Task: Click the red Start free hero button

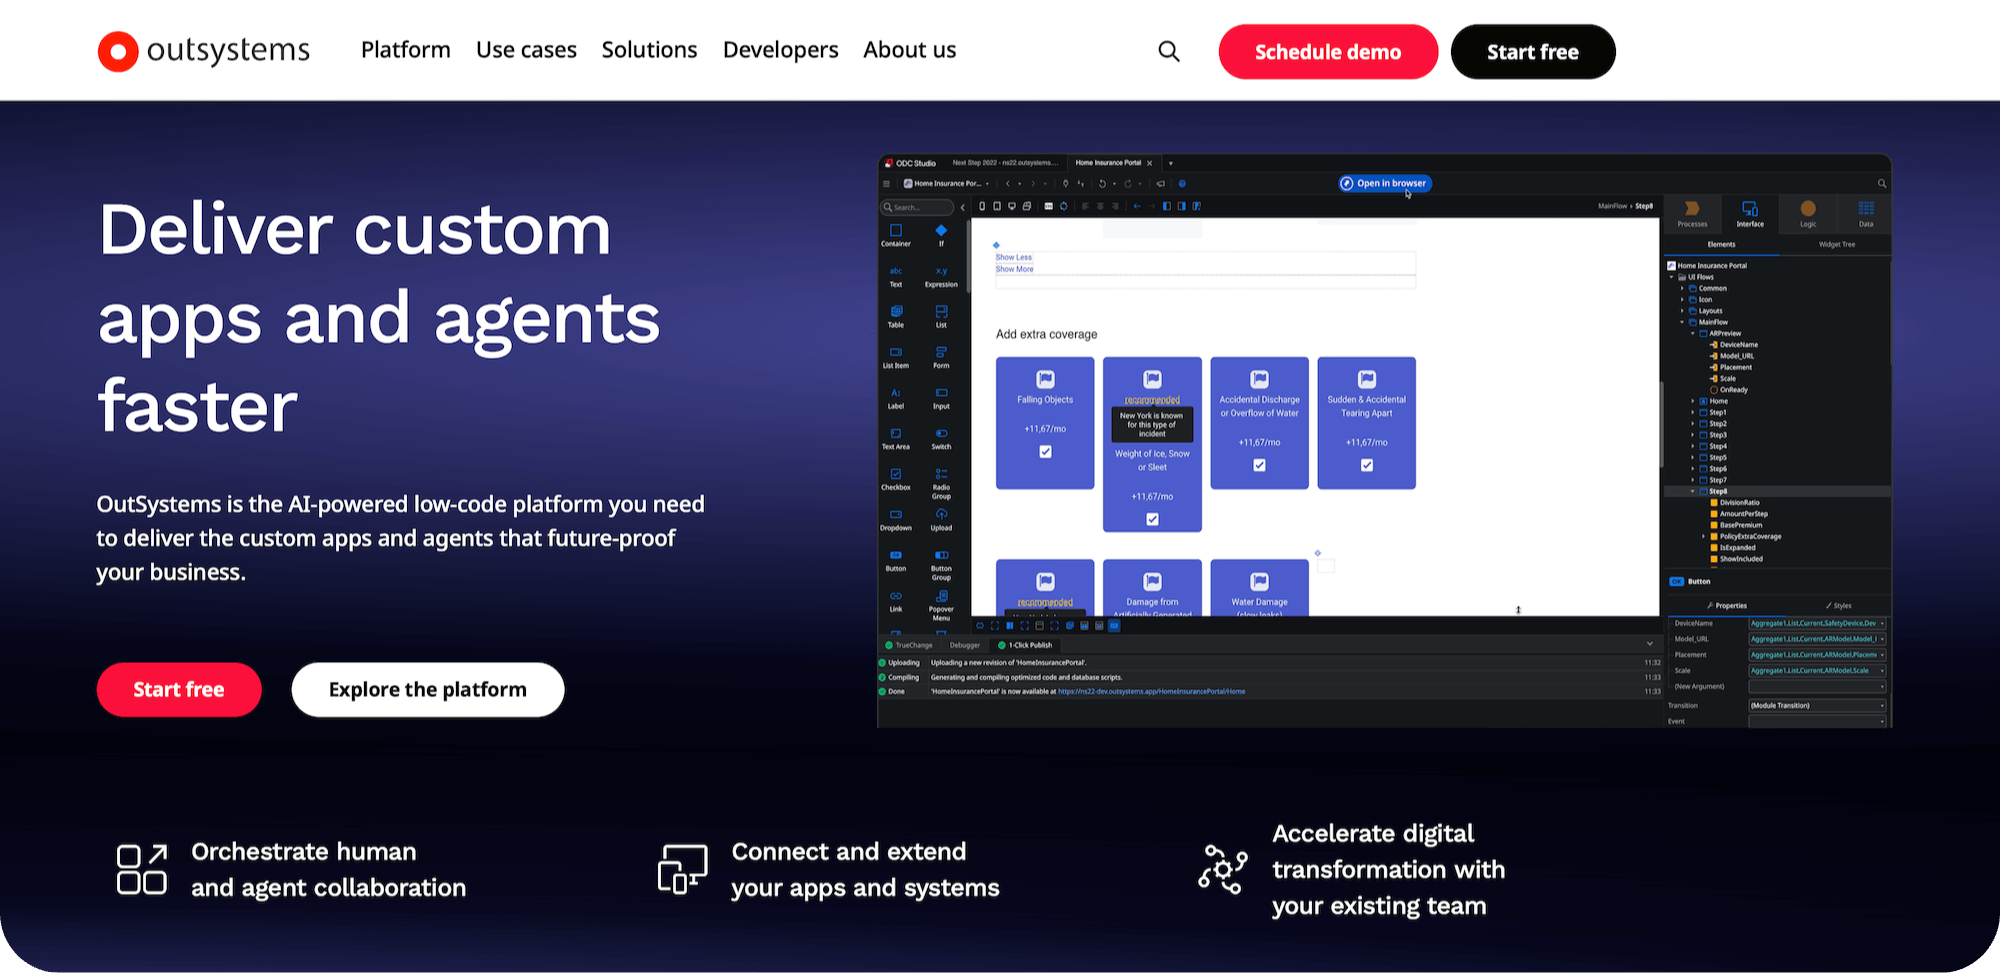Action: click(179, 690)
